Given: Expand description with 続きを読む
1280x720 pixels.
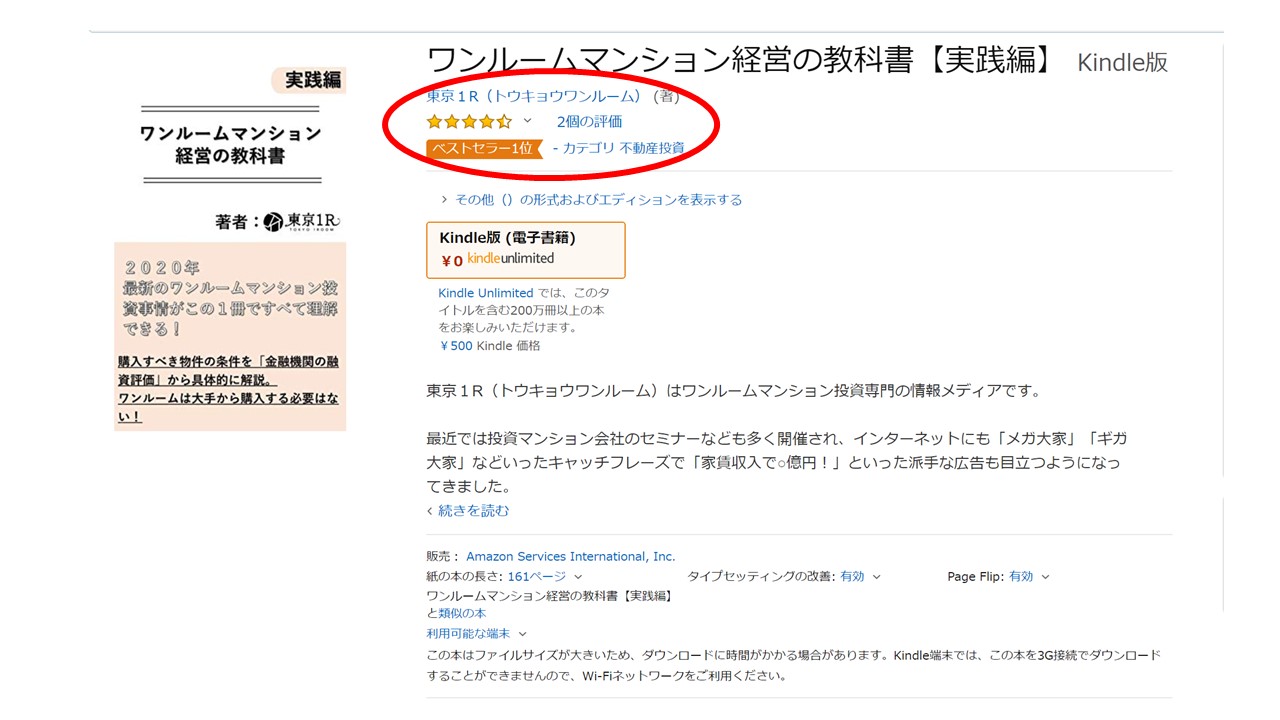Looking at the screenshot, I should (x=468, y=511).
